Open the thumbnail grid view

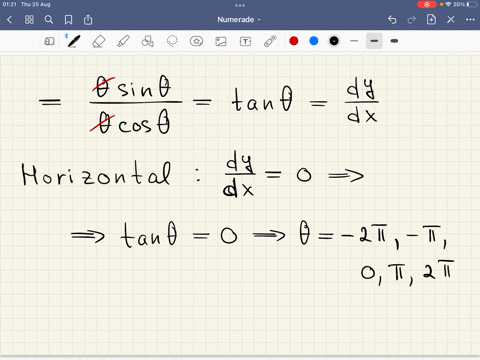pos(29,20)
